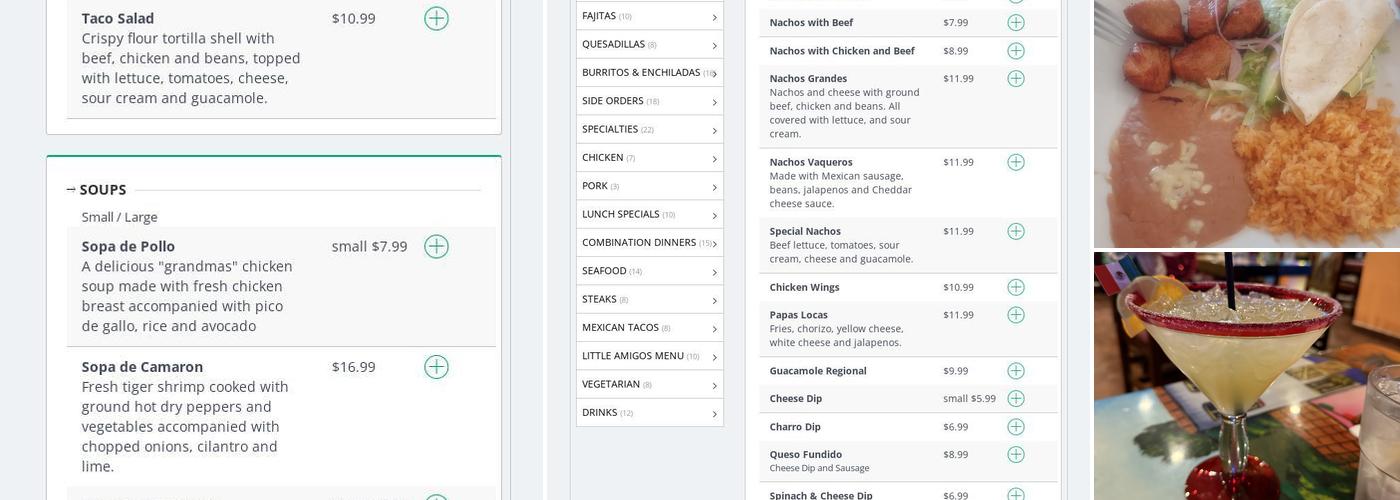Add Queso Fundido to order
Viewport: 1400px width, 500px height.
click(x=1015, y=455)
